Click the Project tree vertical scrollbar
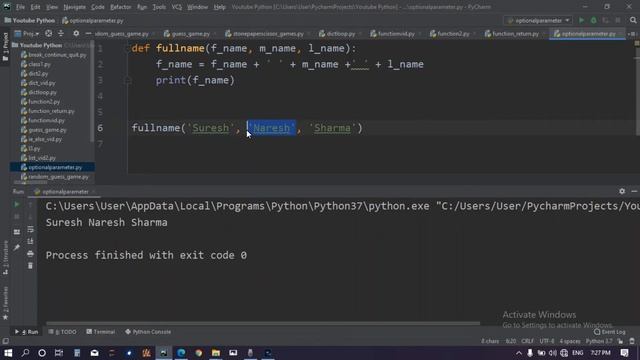Viewport: 640px width, 360px height. coord(93,91)
